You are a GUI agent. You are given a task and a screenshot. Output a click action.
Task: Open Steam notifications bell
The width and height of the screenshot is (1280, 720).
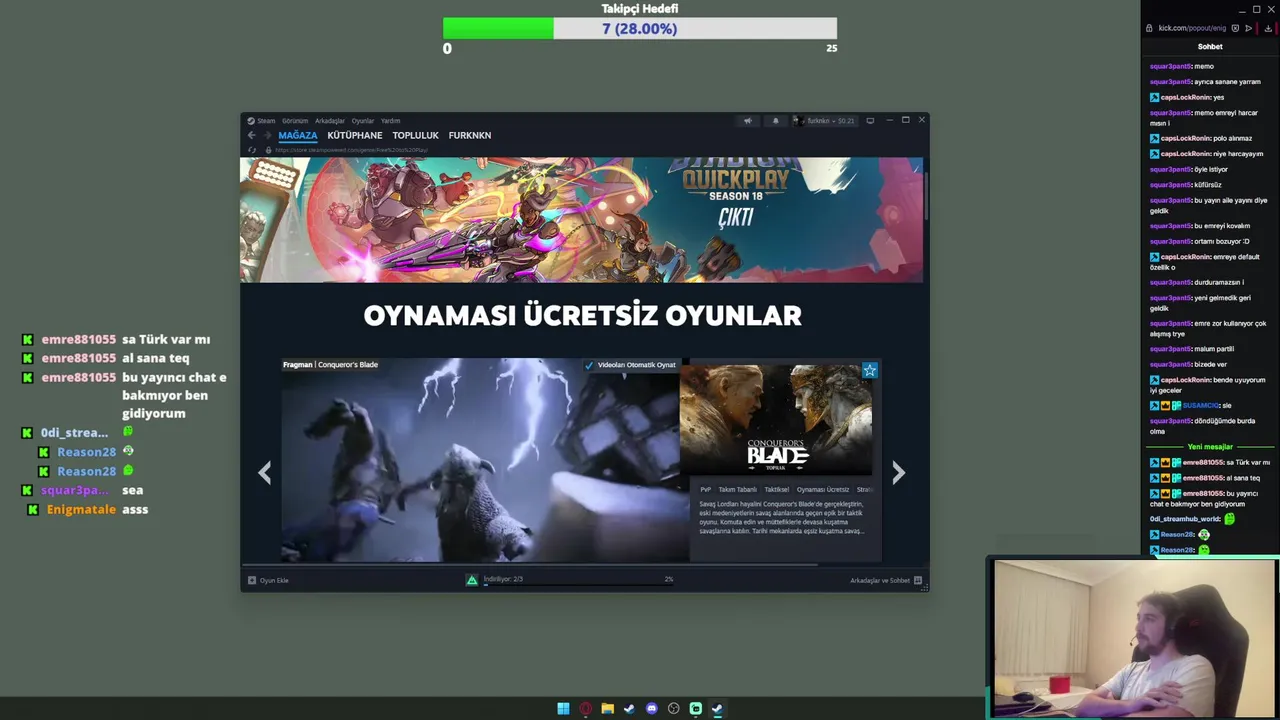775,121
